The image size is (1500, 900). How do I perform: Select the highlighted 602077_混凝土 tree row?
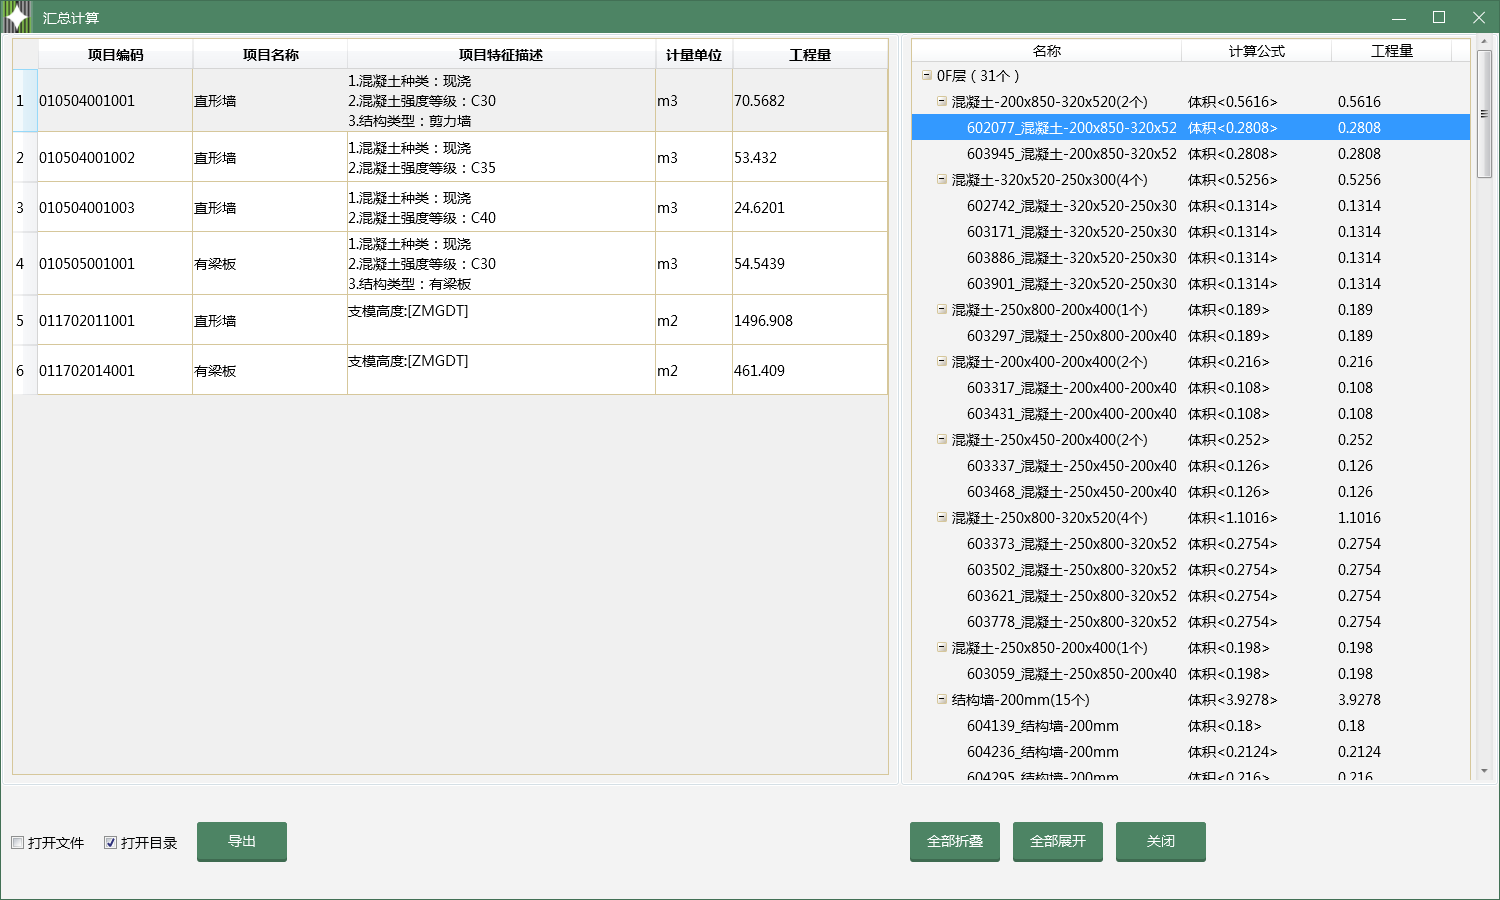[1191, 127]
